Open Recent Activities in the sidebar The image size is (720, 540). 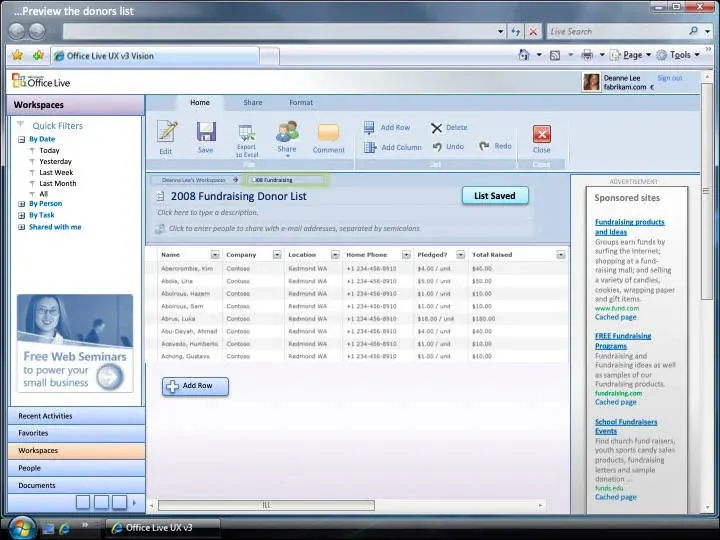click(76, 416)
